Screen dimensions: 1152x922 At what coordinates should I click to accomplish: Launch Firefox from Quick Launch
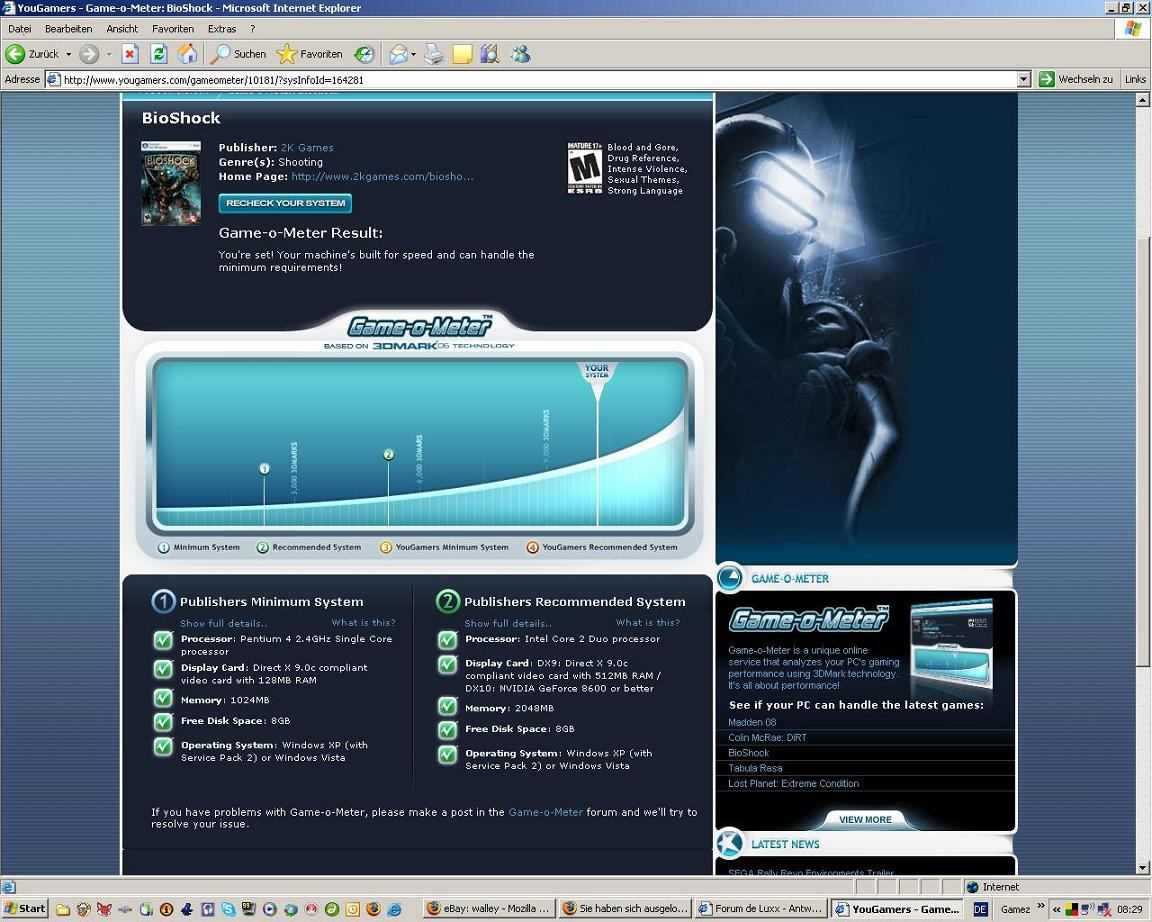point(373,909)
